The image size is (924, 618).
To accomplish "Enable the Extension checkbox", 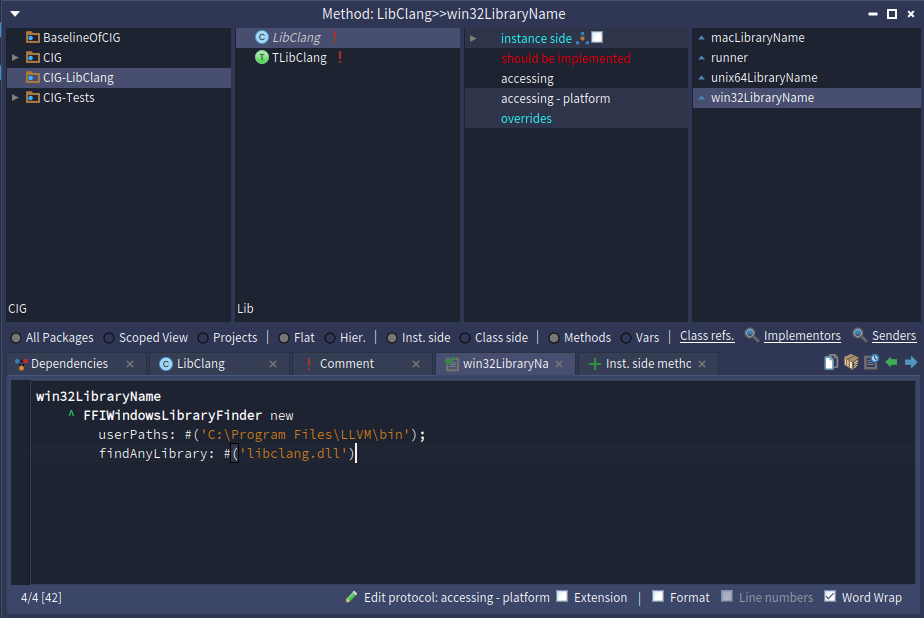I will [562, 597].
